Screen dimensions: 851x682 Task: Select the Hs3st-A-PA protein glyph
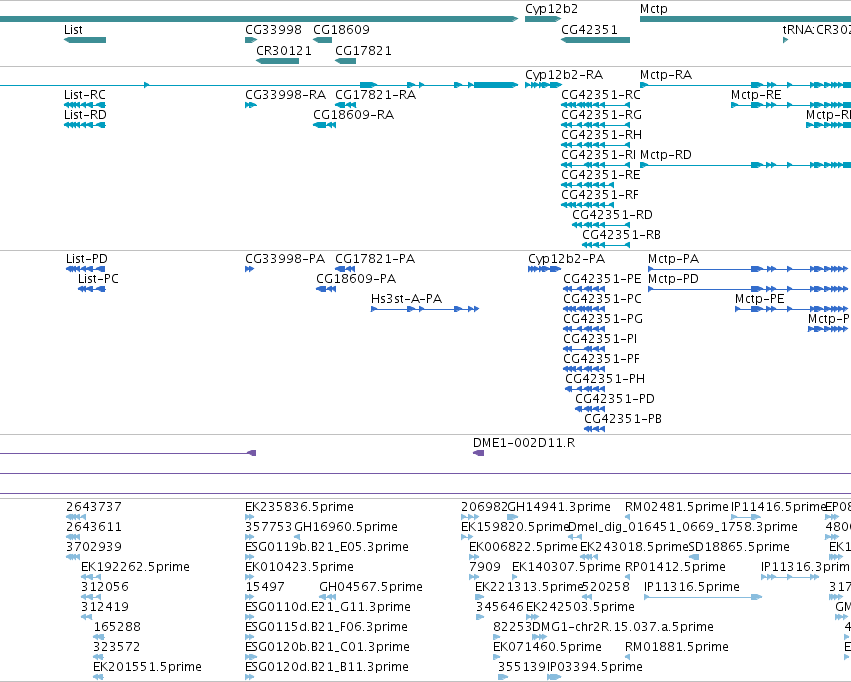click(425, 309)
